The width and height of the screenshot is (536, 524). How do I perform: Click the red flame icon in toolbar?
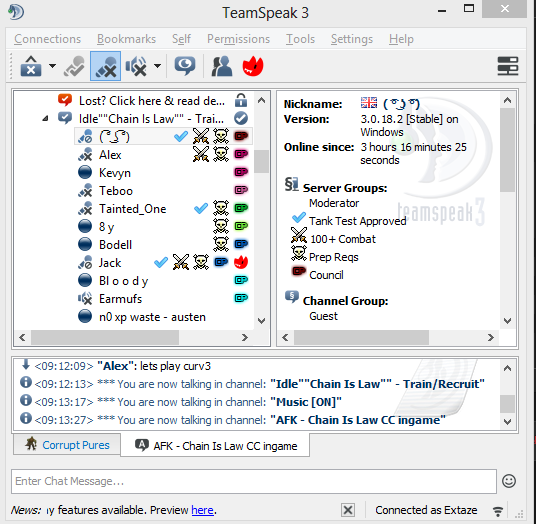pos(253,66)
